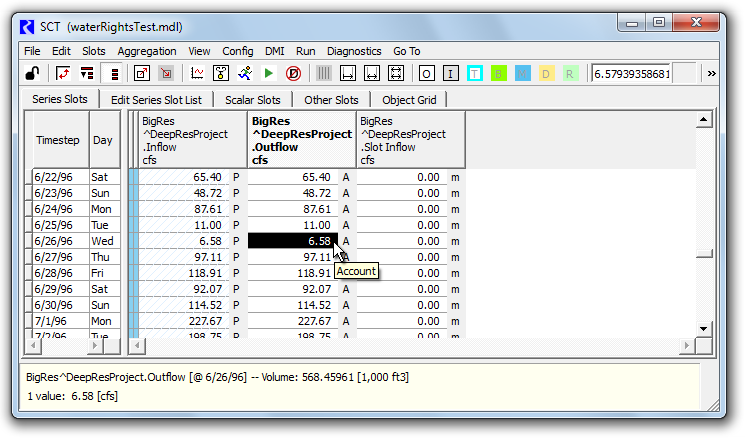The image size is (745, 438).
Task: Open the Slots menu
Action: (x=94, y=51)
